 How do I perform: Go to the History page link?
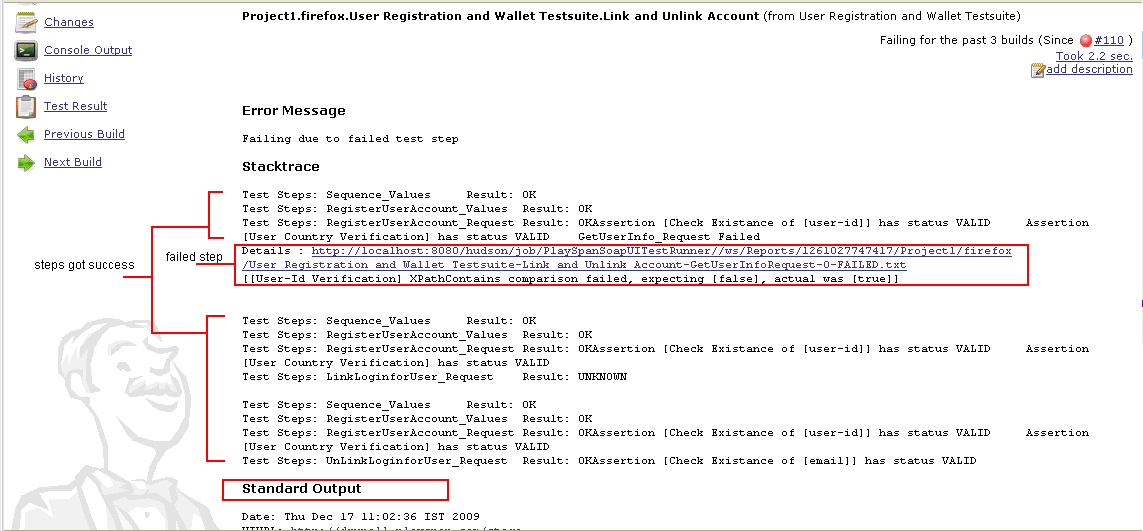[64, 78]
